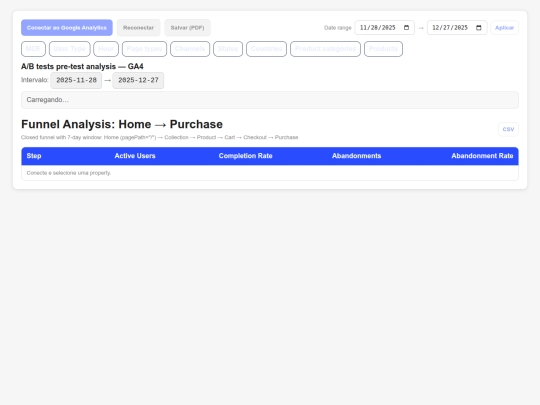Image resolution: width=540 pixels, height=405 pixels.
Task: Click the A/B tests pre-test analysis title
Action: (x=82, y=66)
